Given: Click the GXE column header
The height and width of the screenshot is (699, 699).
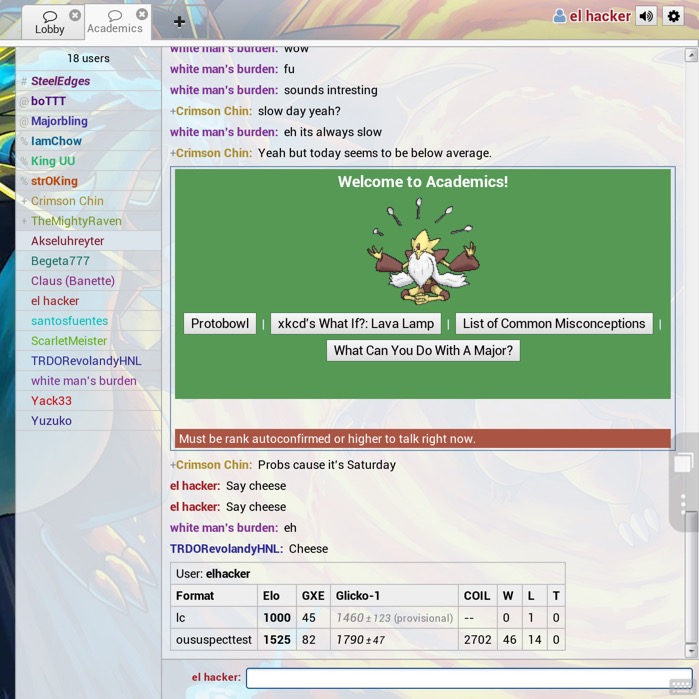Looking at the screenshot, I should point(313,596).
